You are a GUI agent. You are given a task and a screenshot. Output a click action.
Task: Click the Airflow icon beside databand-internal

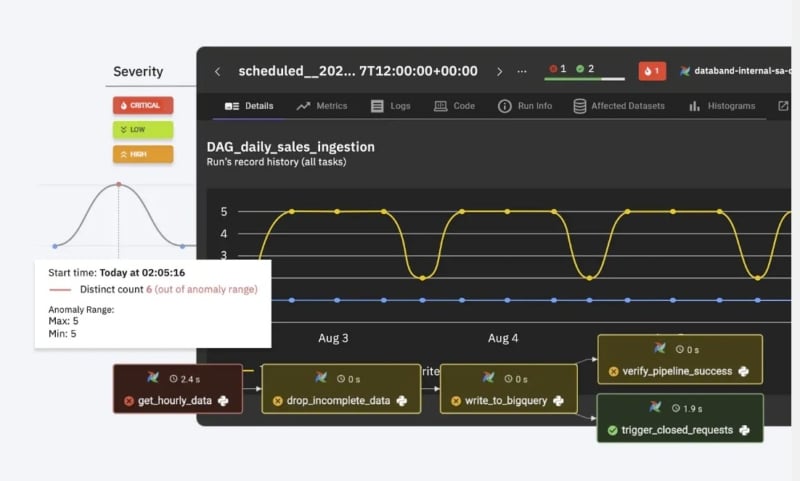coord(685,71)
